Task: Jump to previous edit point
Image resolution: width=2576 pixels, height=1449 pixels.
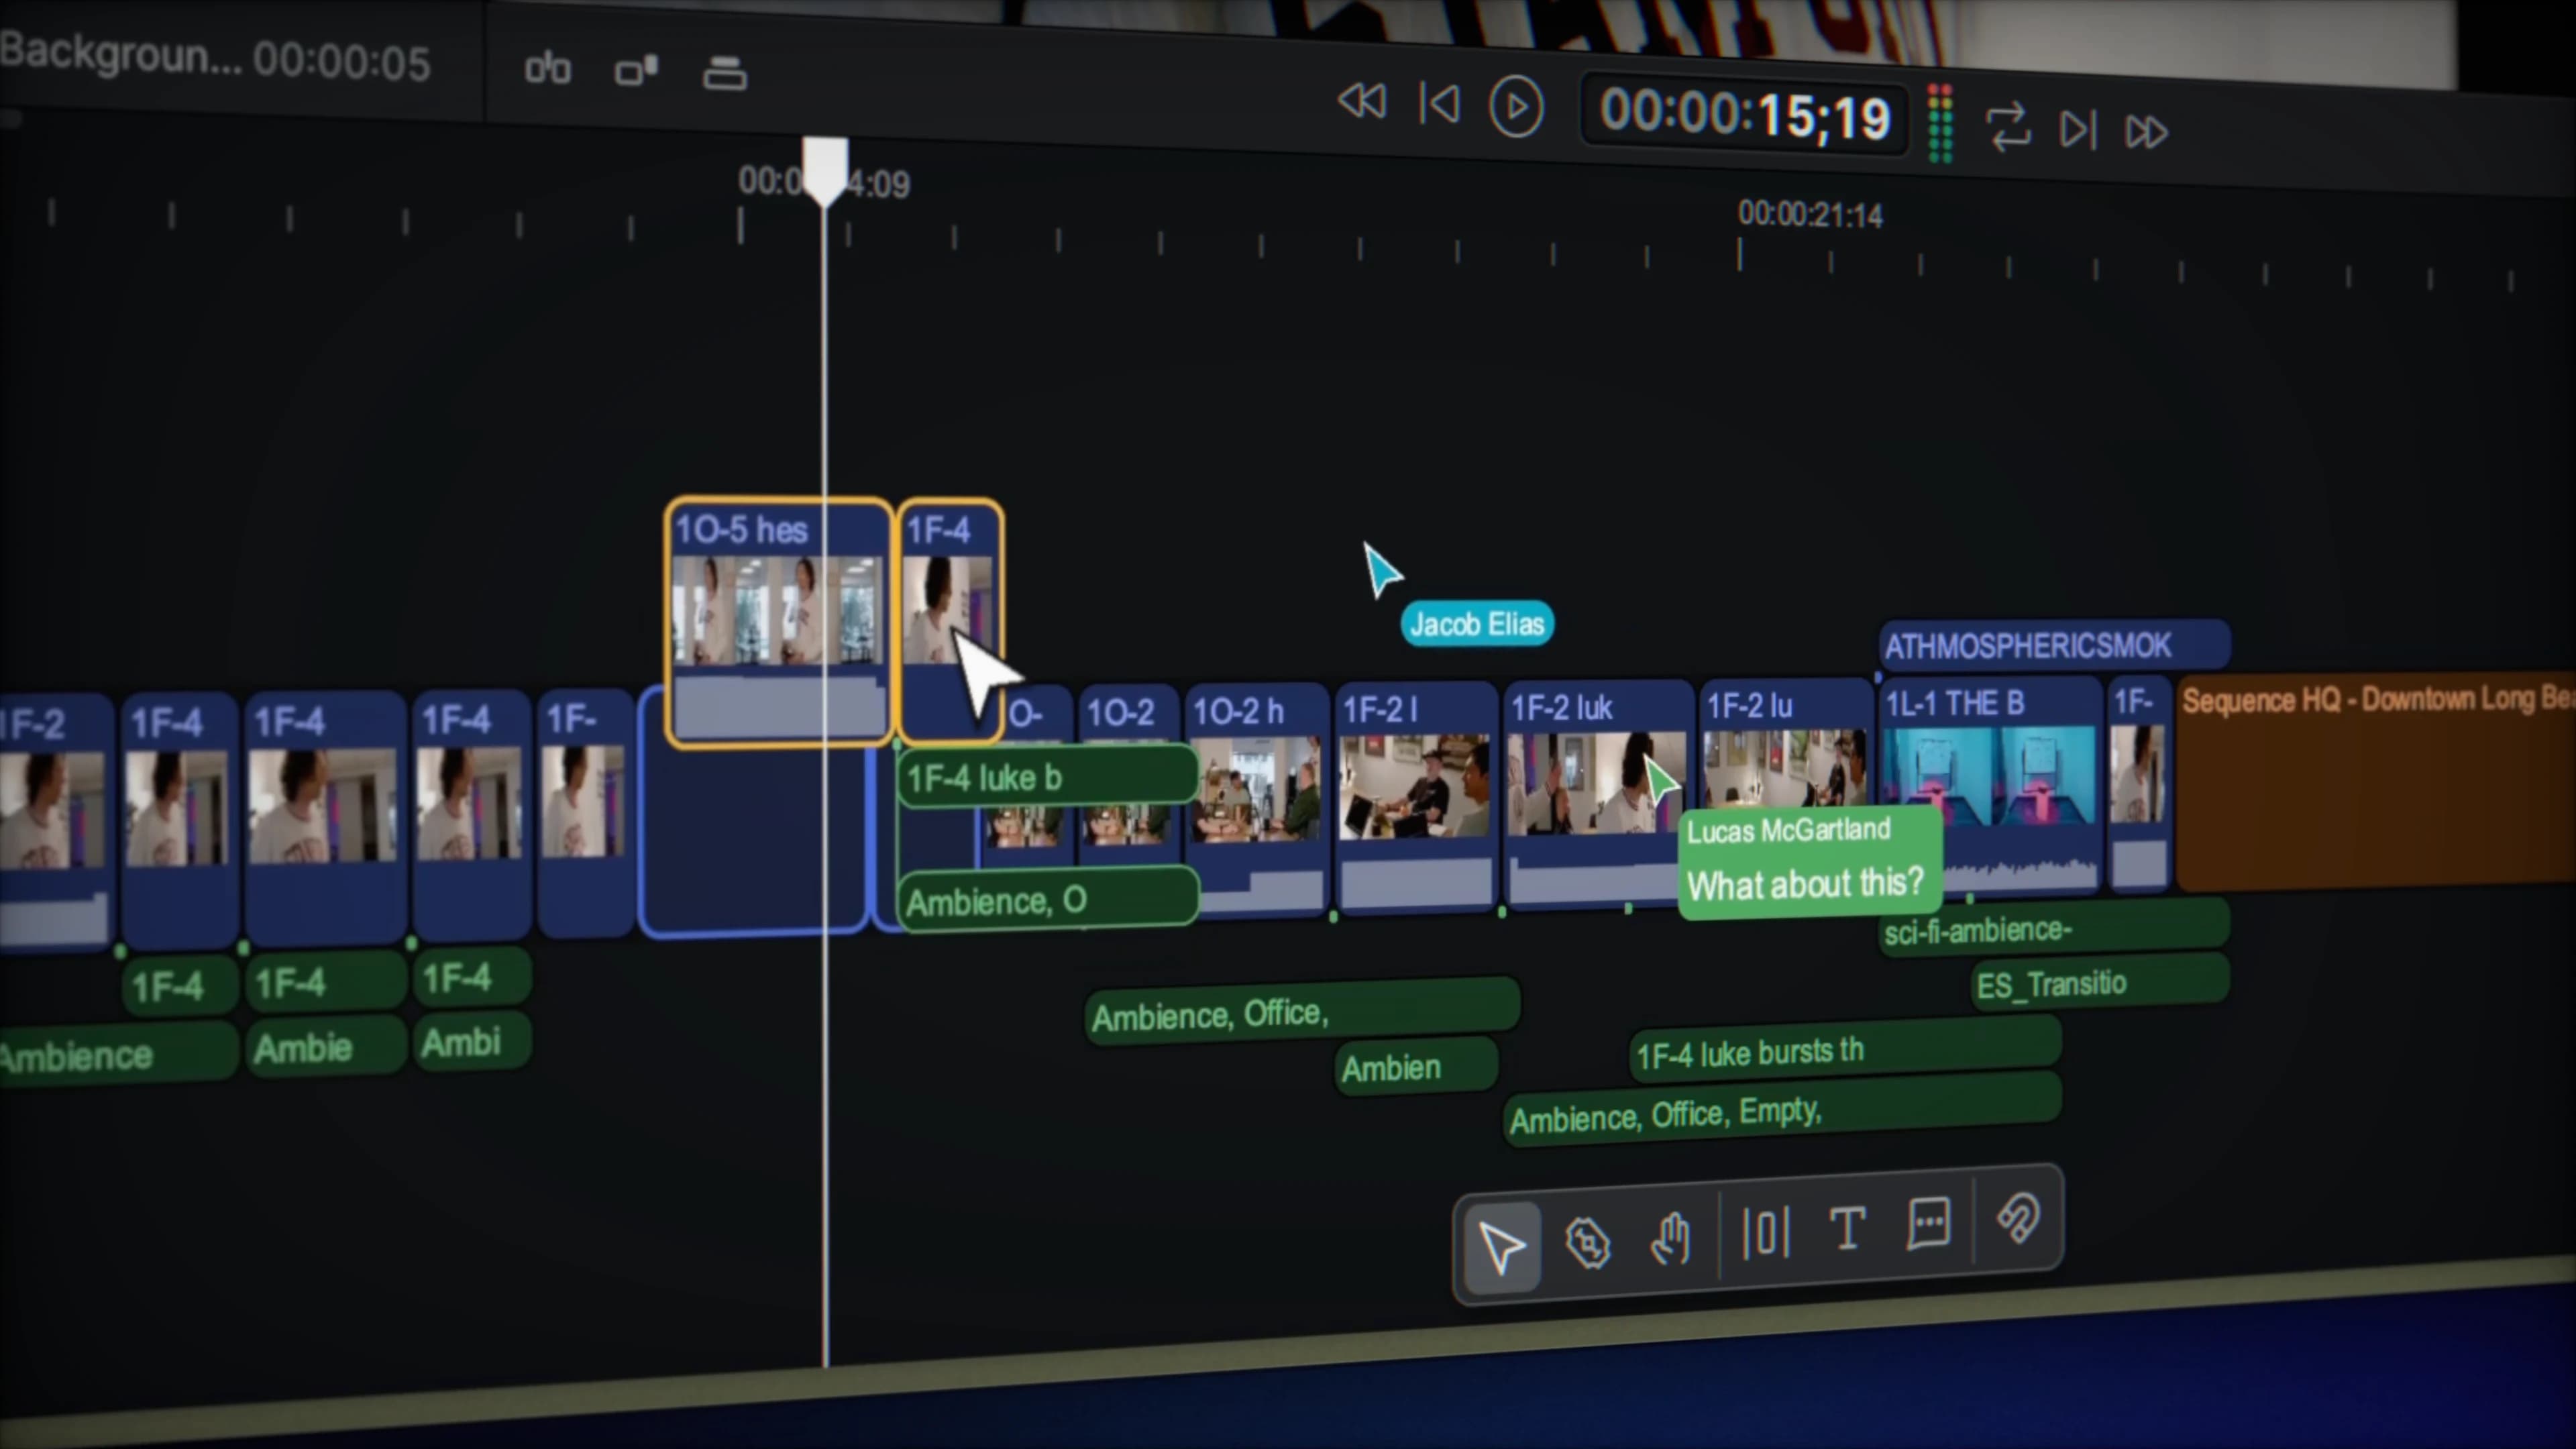Action: click(1439, 103)
